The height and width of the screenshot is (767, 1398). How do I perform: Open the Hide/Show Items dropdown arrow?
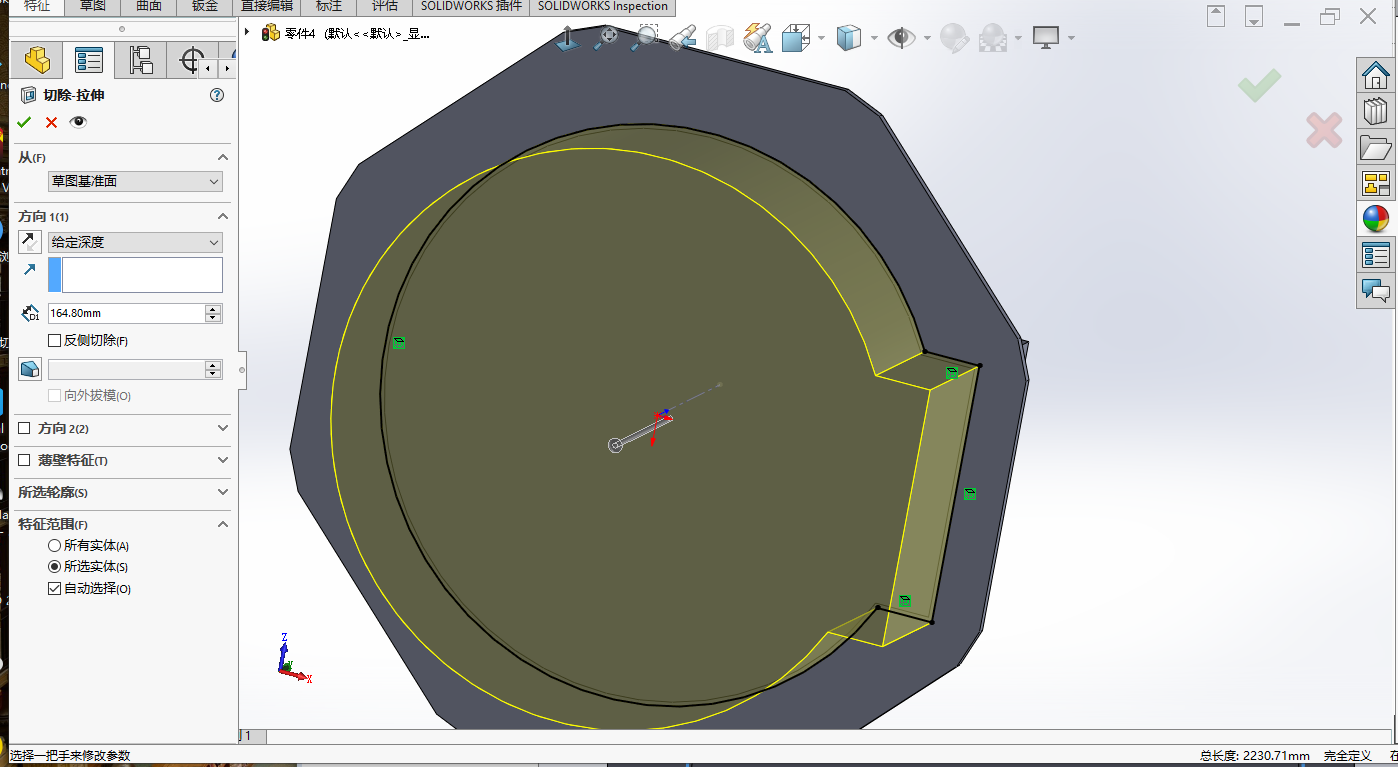point(927,38)
